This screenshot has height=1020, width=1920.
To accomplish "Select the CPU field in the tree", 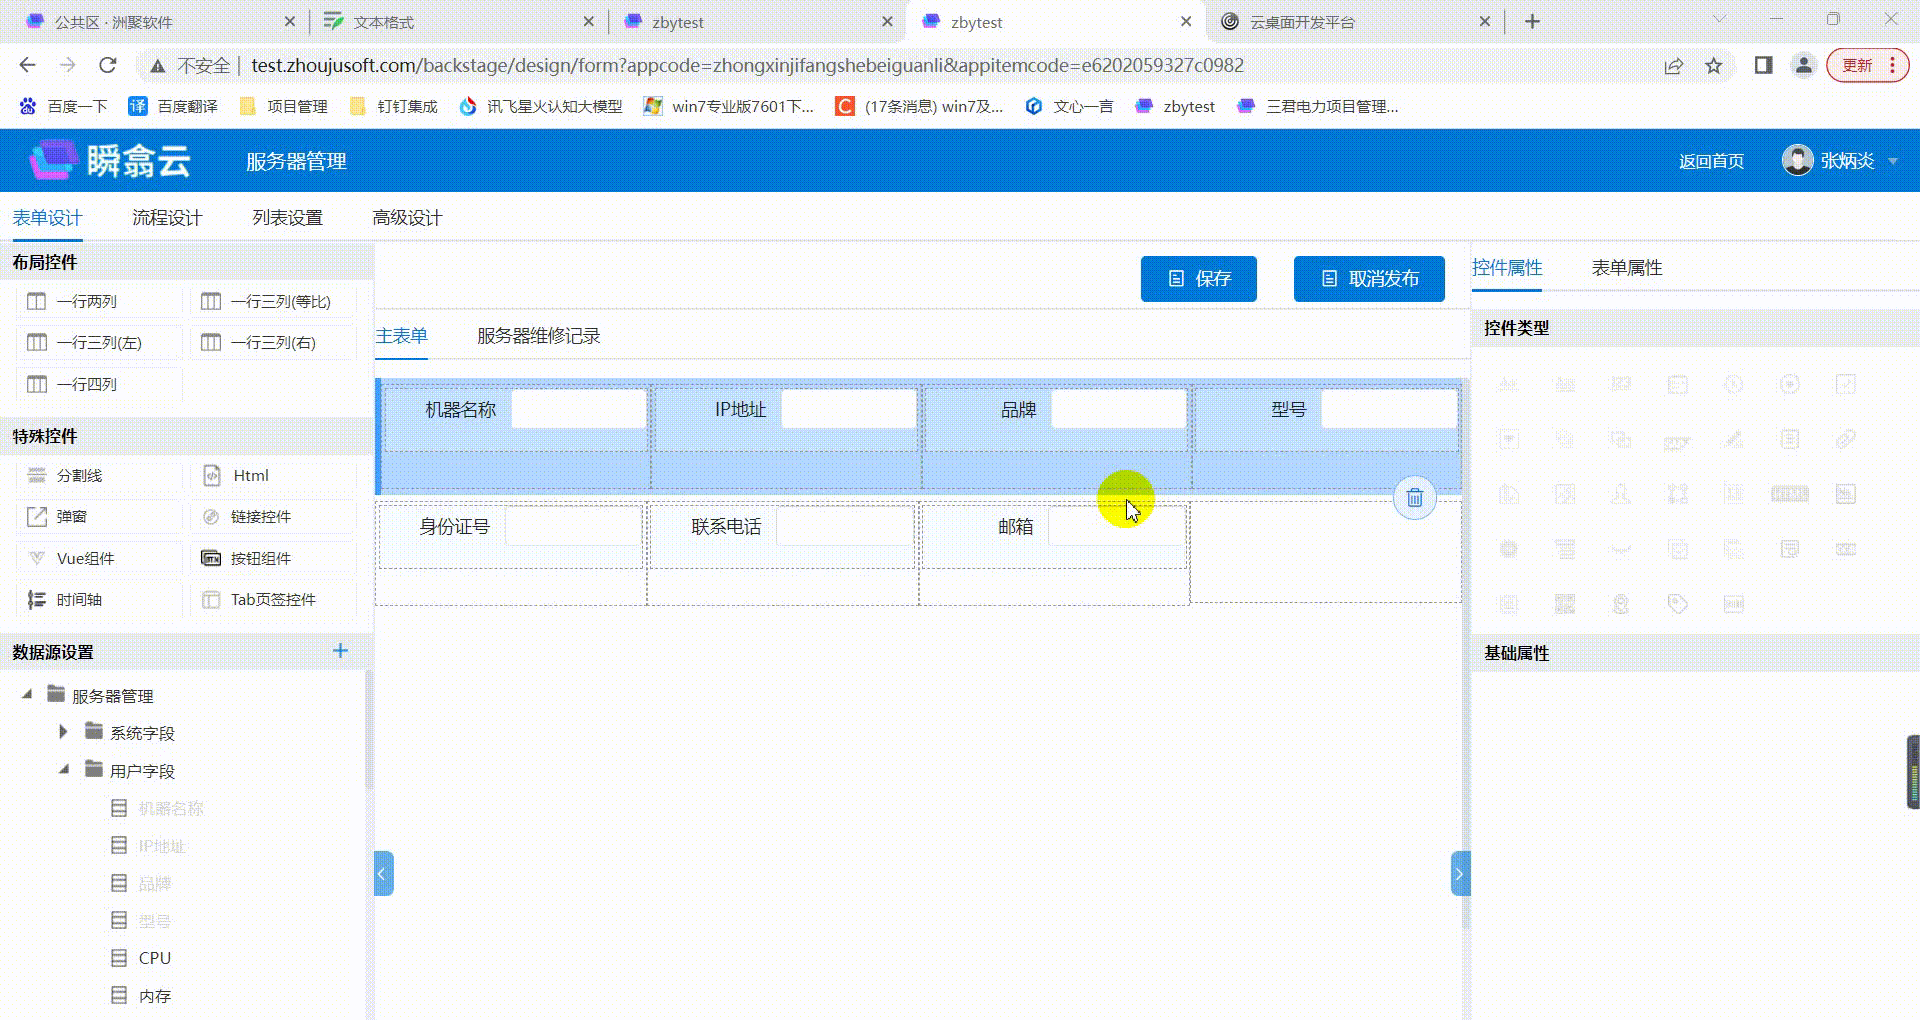I will (x=155, y=958).
